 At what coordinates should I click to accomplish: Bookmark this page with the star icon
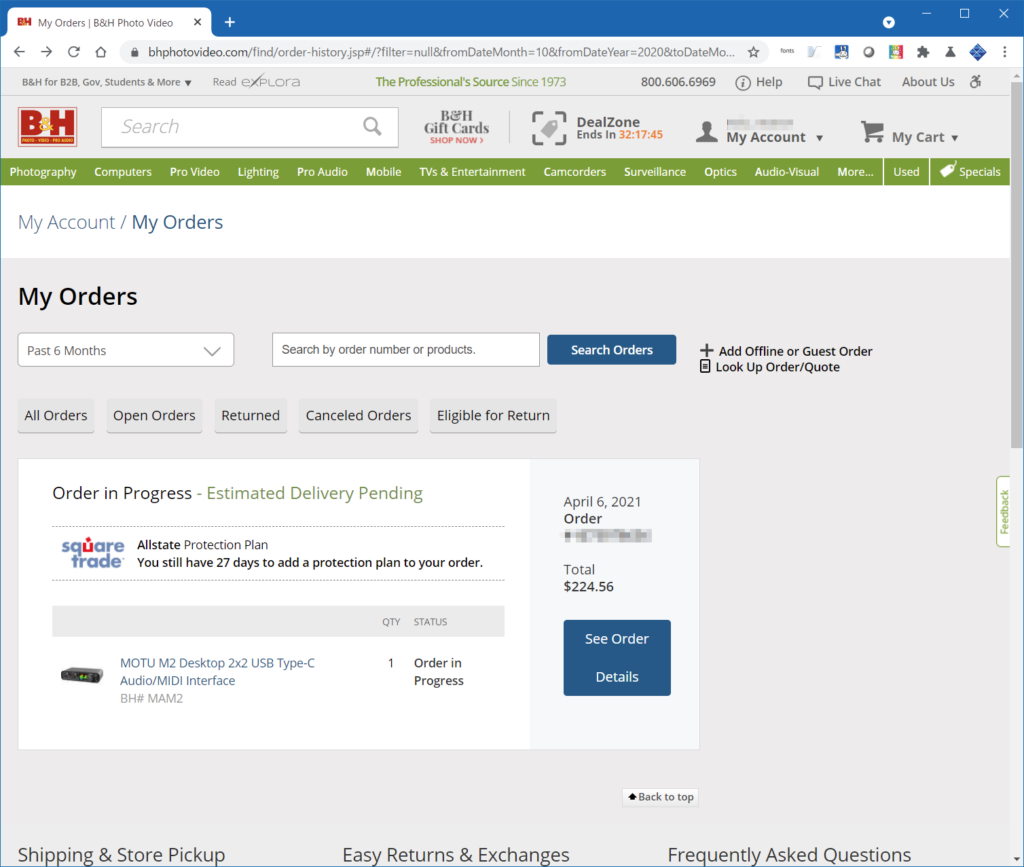tap(754, 52)
